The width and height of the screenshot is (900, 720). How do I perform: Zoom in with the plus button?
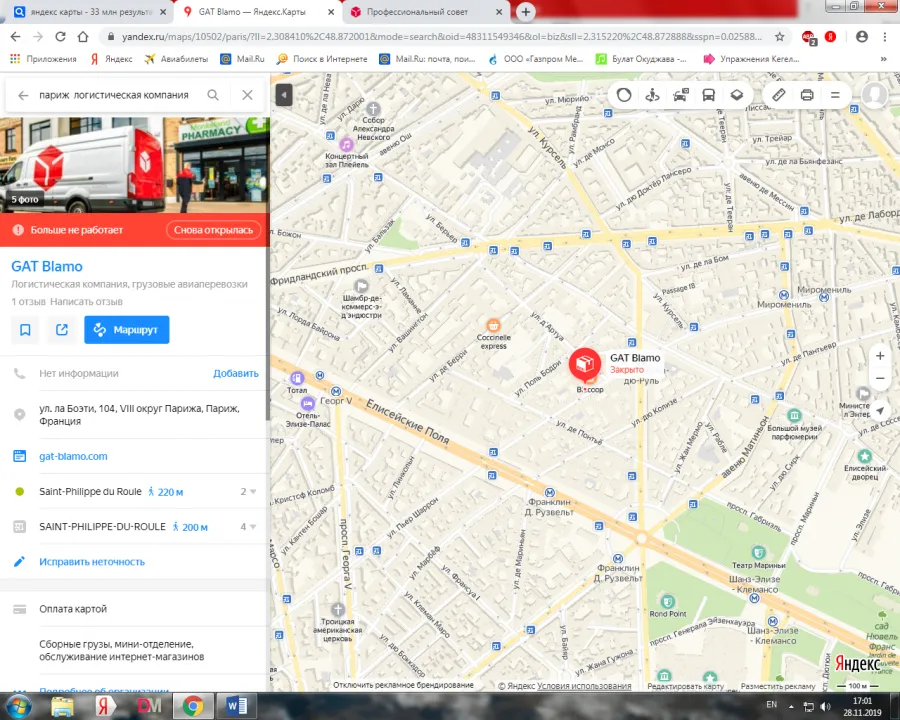(880, 356)
